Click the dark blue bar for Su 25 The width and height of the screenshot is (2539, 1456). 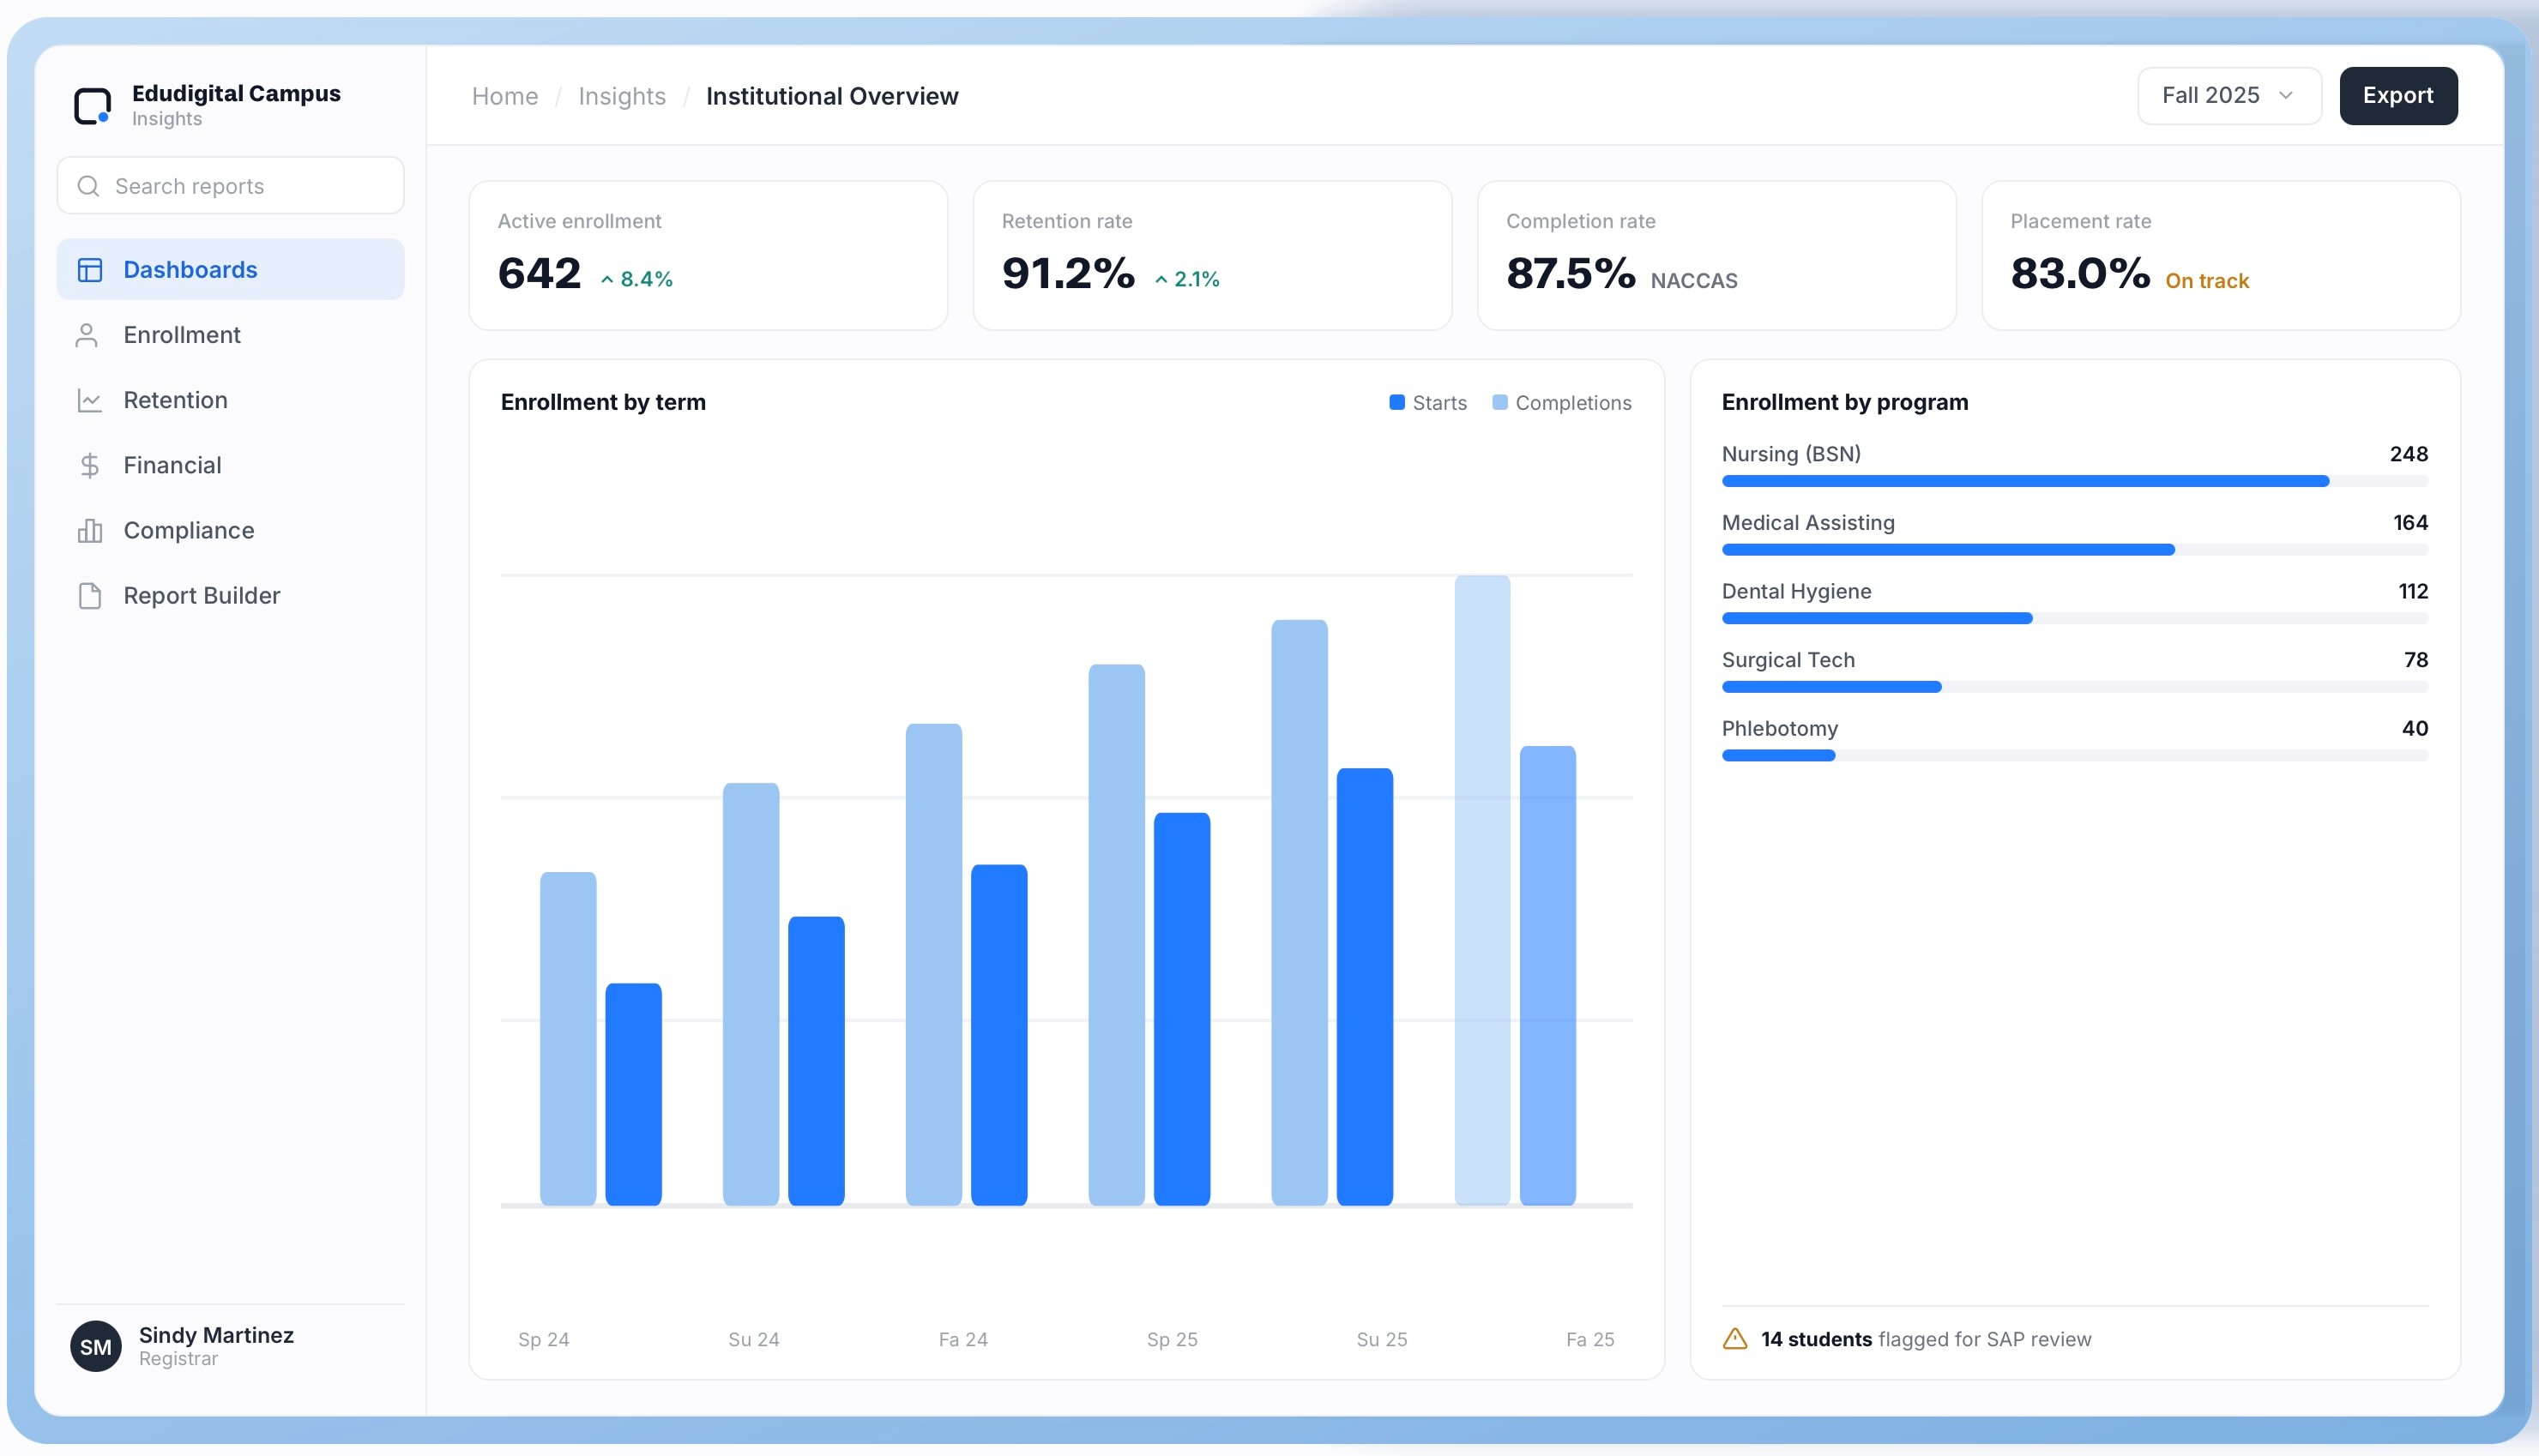pyautogui.click(x=1365, y=987)
